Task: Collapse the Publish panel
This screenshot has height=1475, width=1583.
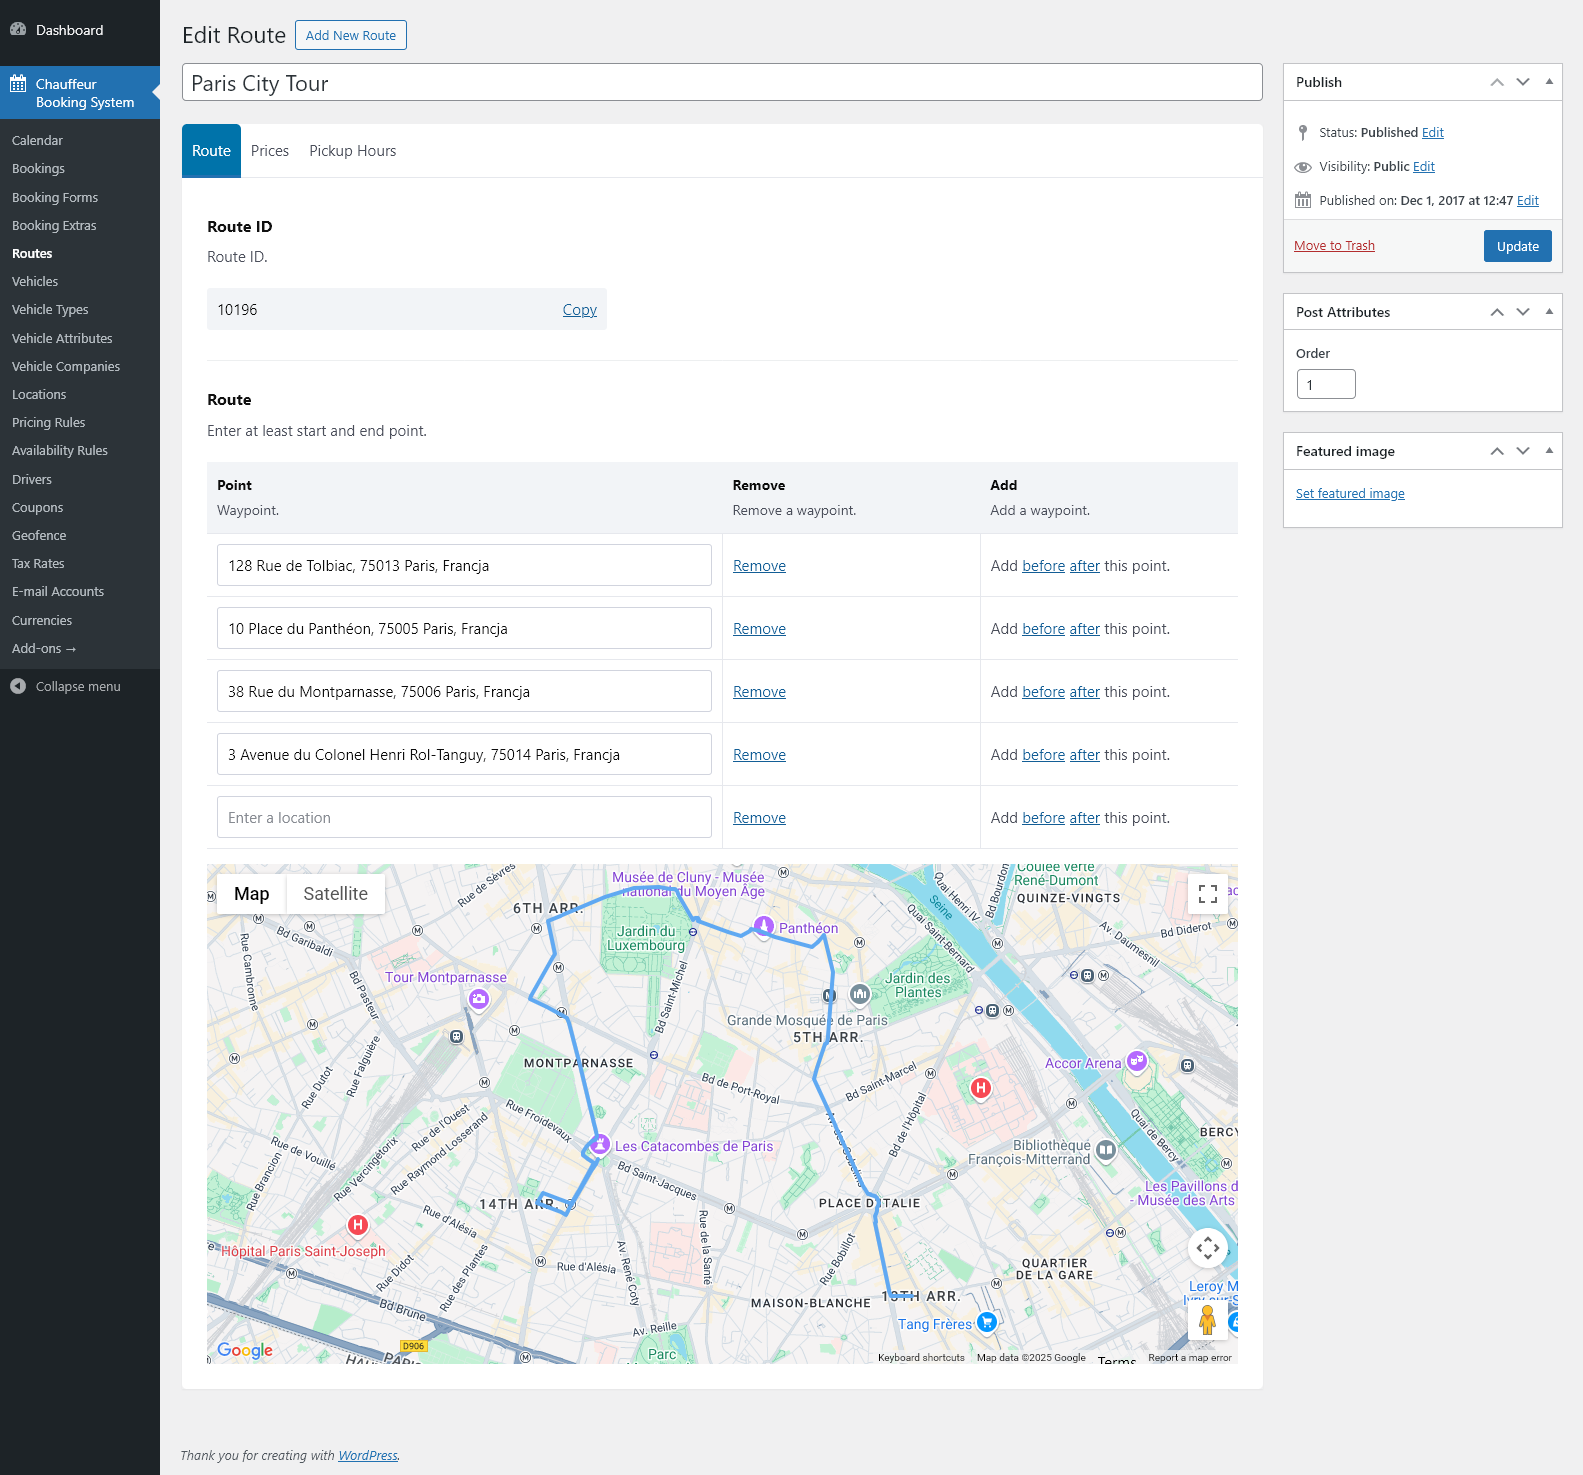Action: [x=1549, y=82]
